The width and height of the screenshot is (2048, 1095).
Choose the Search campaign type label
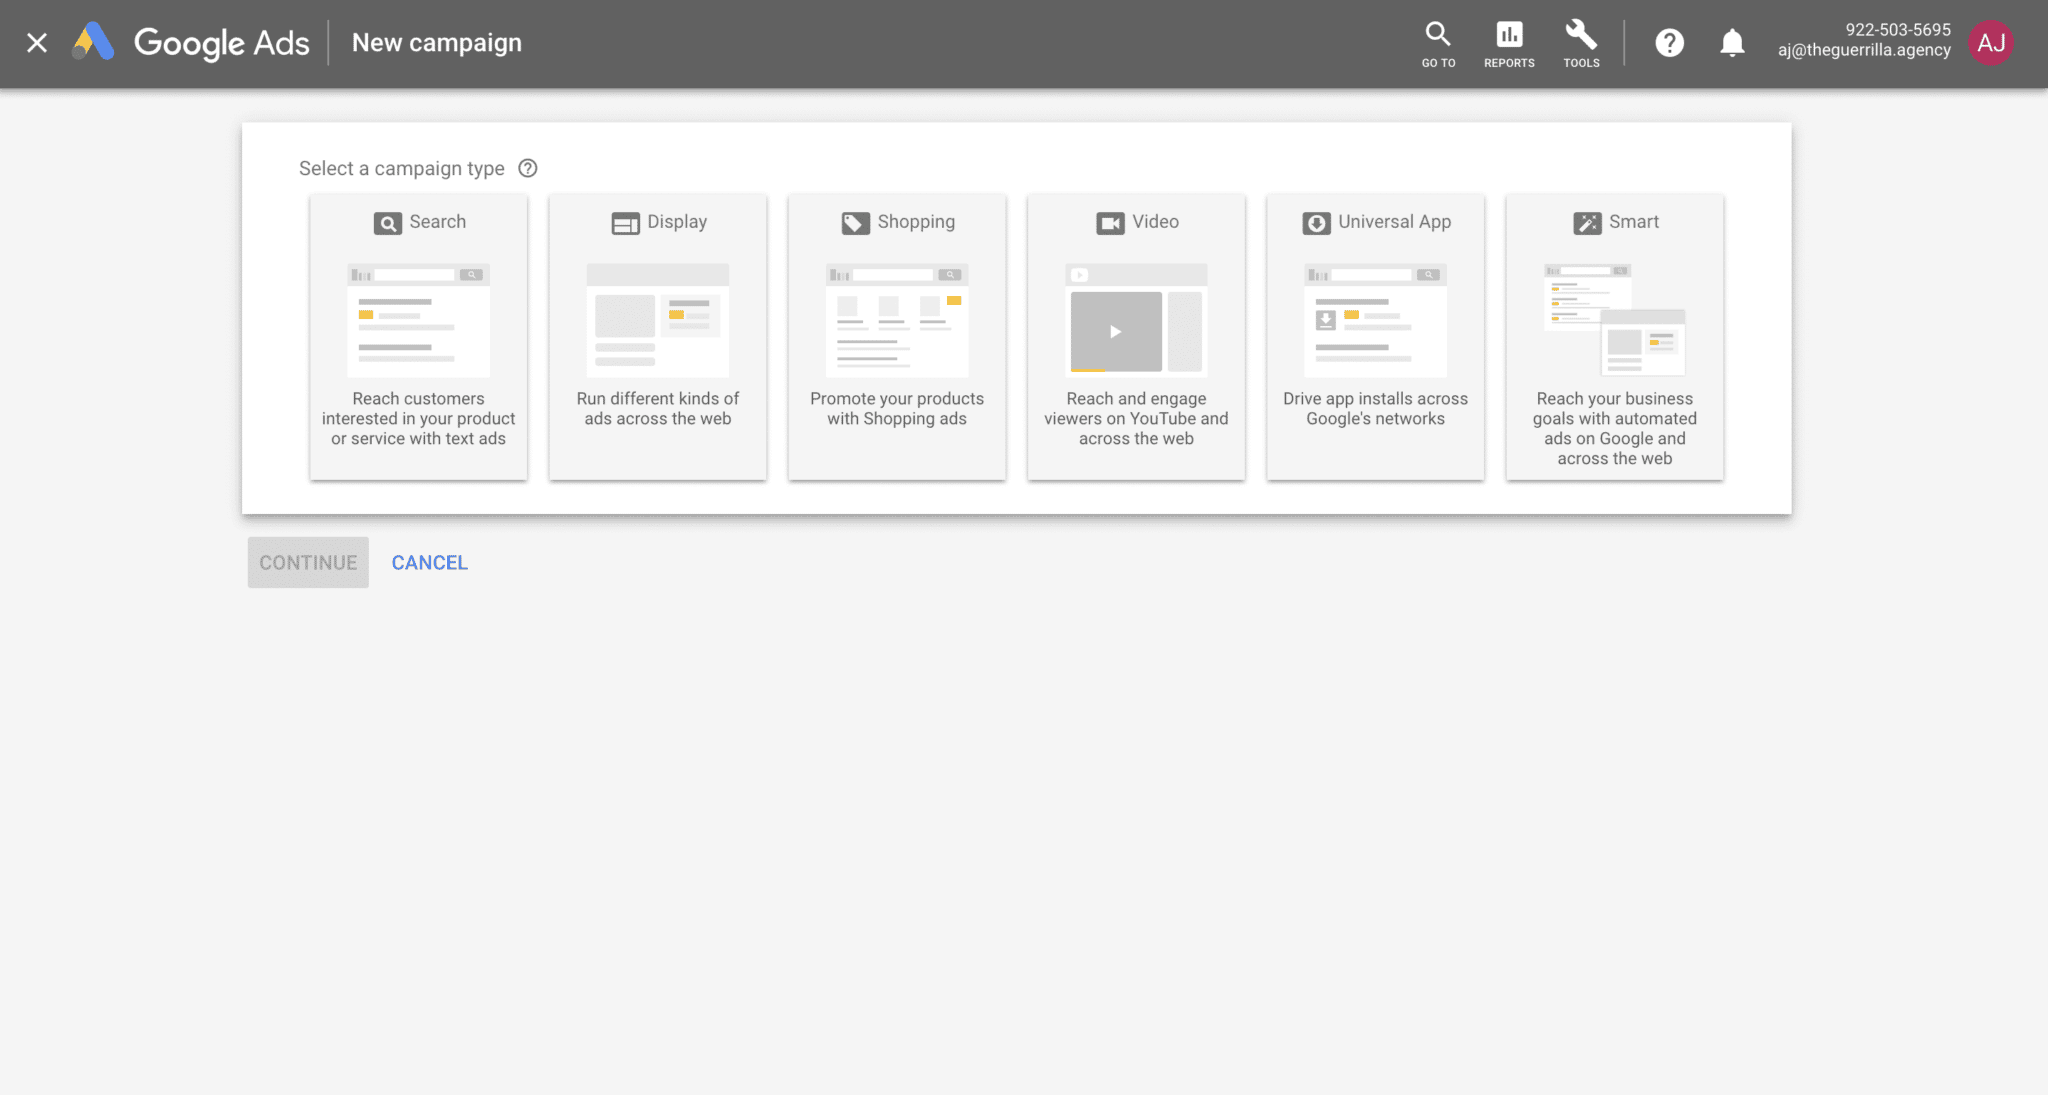click(x=438, y=222)
